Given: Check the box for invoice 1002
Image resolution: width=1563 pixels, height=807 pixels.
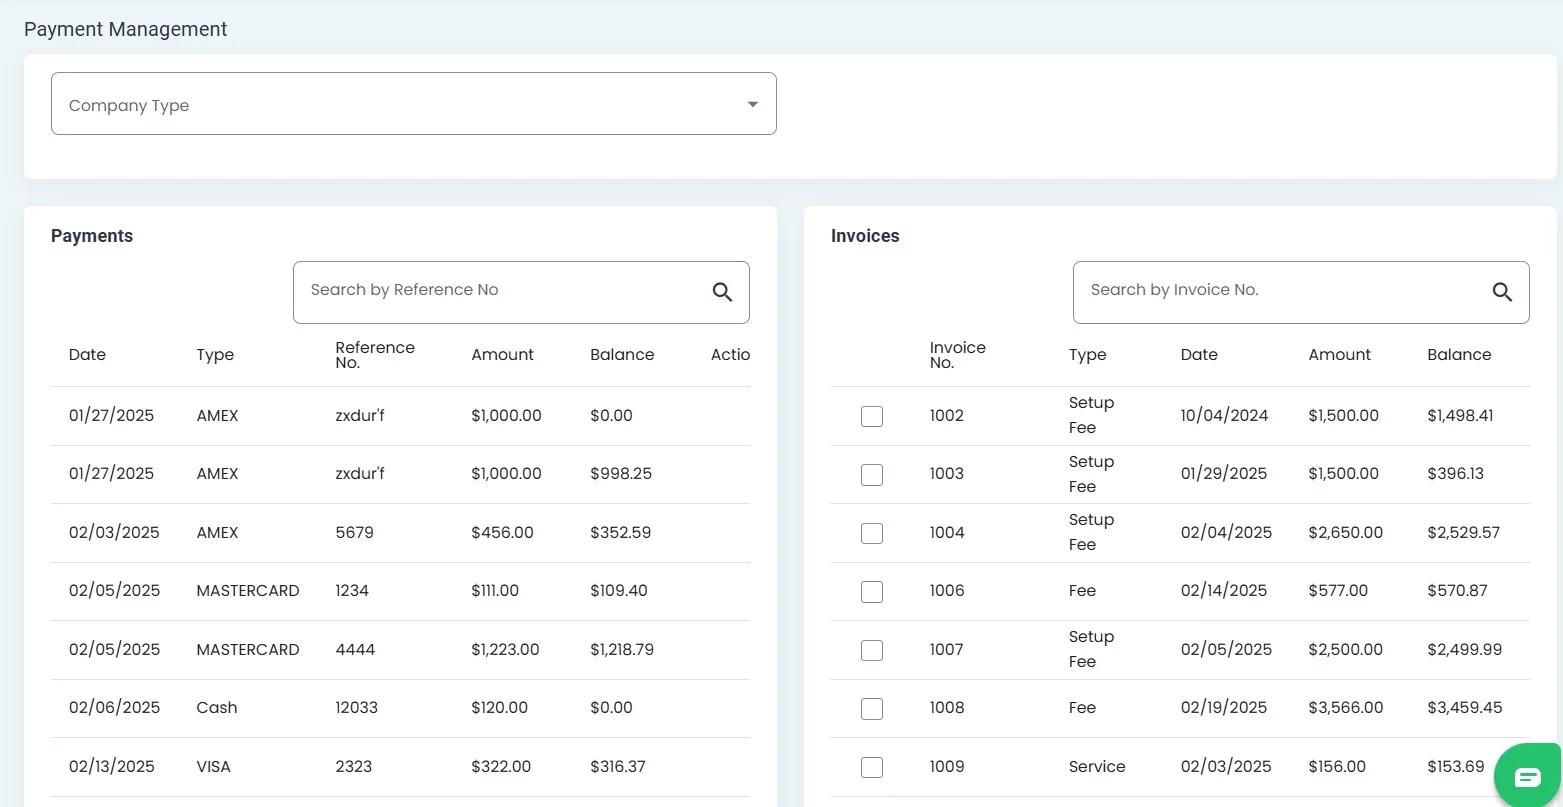Looking at the screenshot, I should 872,416.
